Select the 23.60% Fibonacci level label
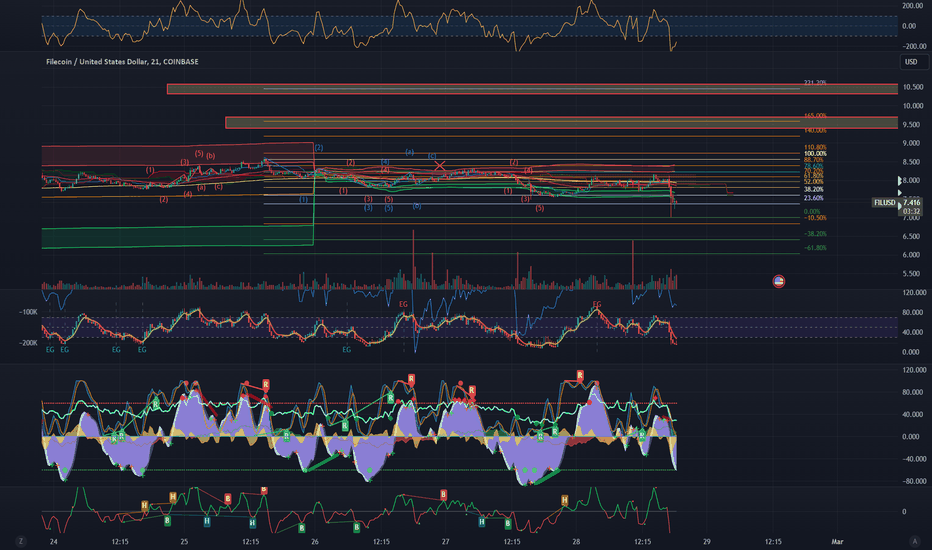932x550 pixels. (x=814, y=198)
